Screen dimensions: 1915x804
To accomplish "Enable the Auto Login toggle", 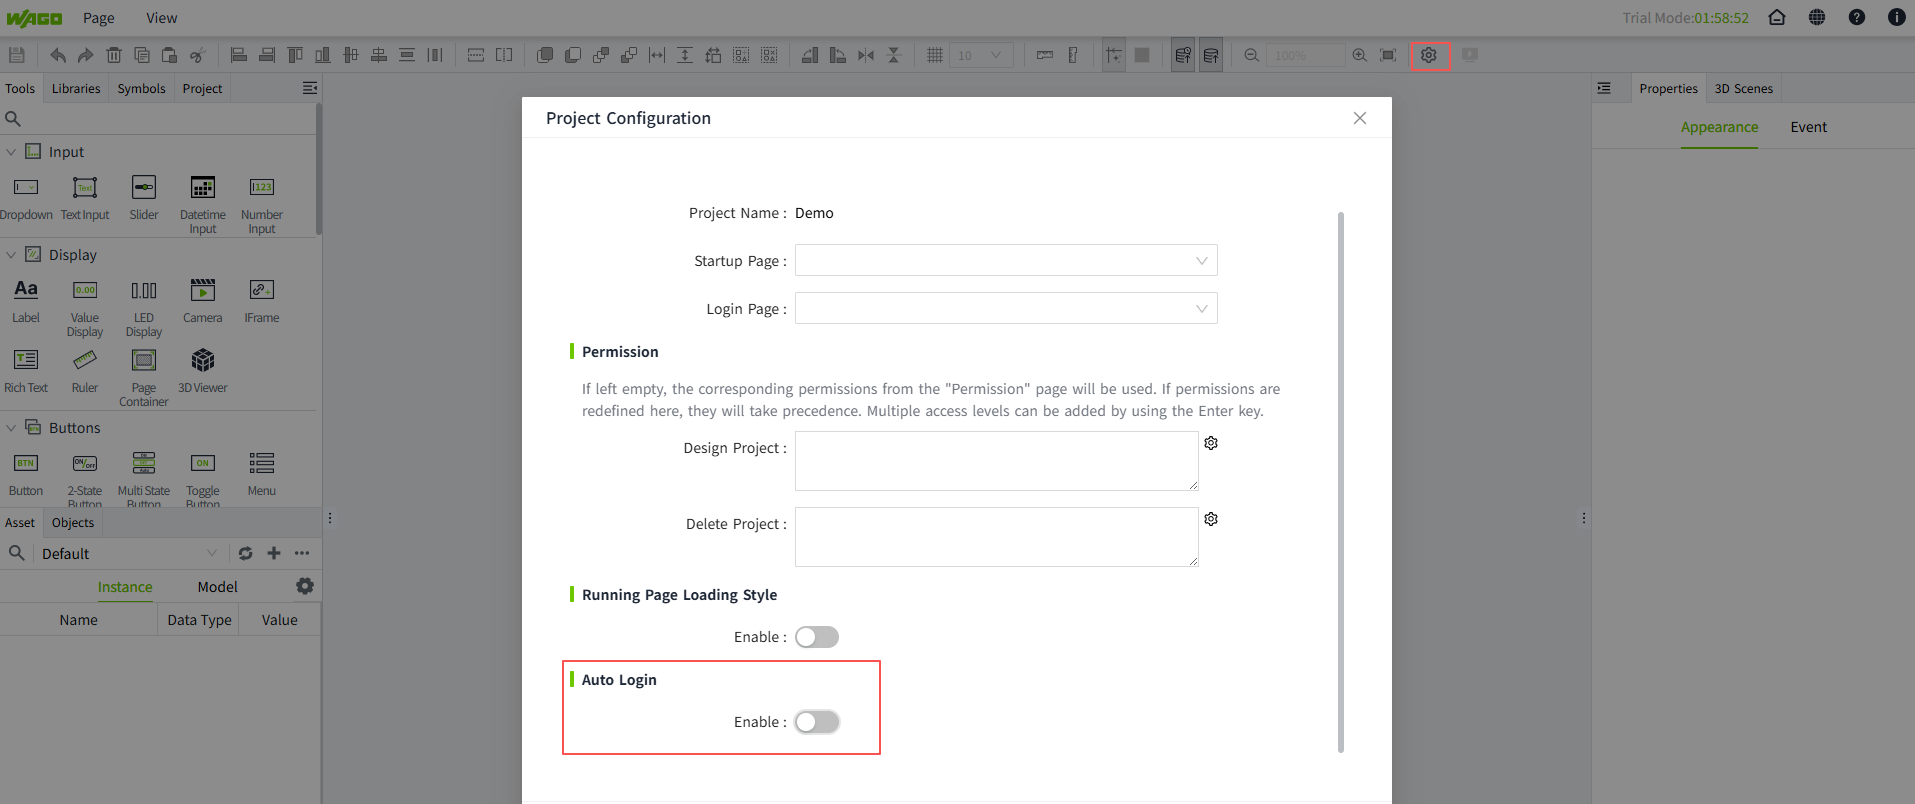I will (817, 722).
